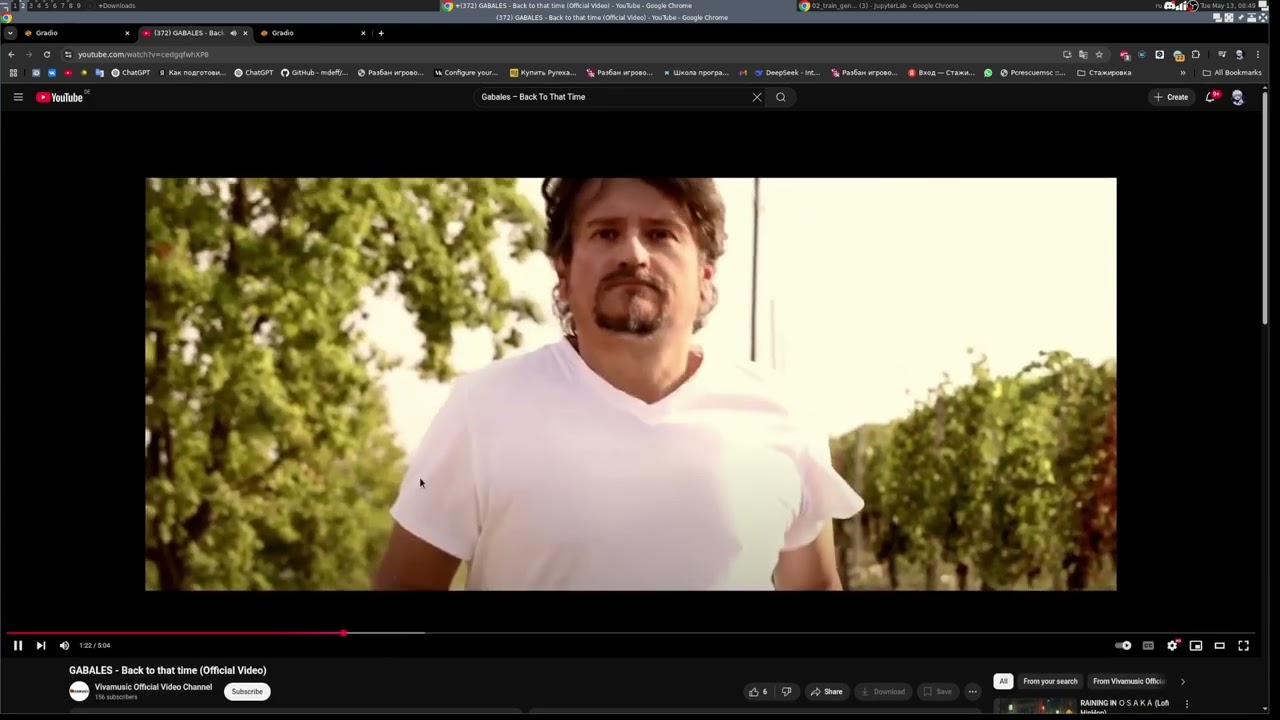Click the red playhead marker
The width and height of the screenshot is (1280, 720).
343,633
